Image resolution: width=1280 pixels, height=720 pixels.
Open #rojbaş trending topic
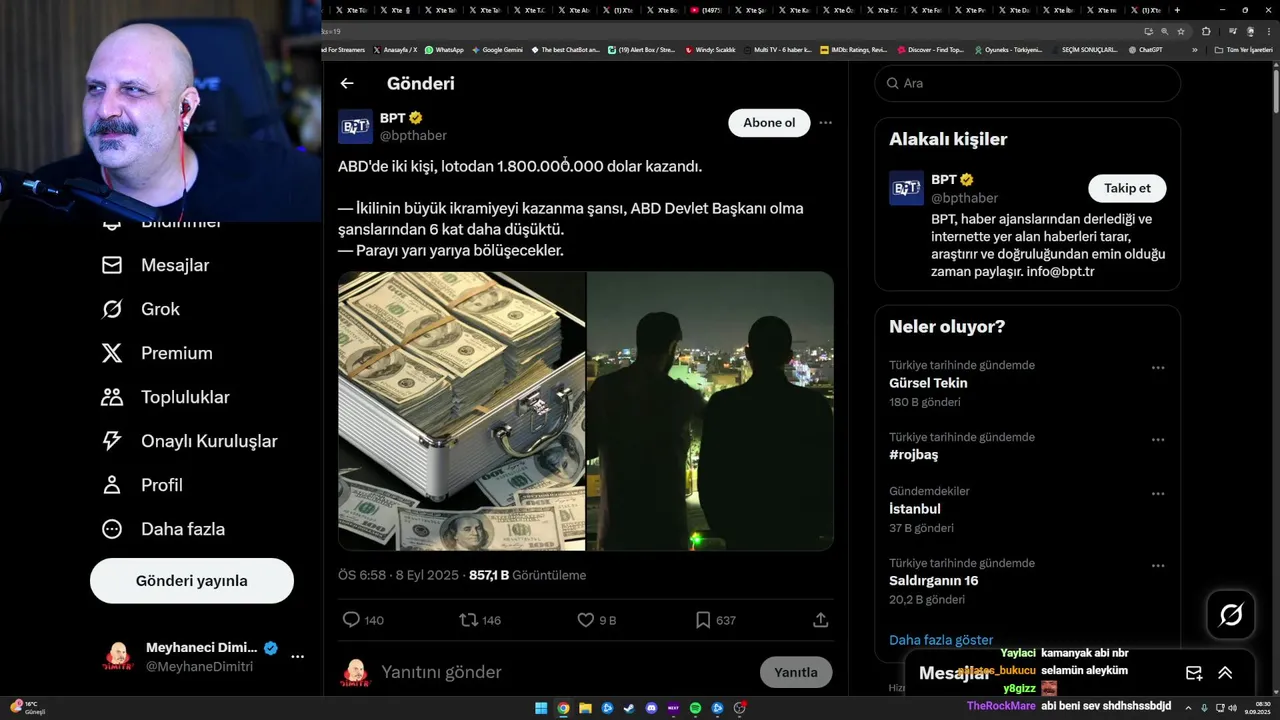click(913, 455)
